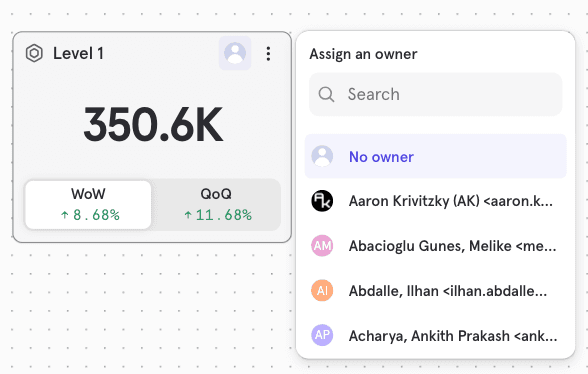Assign Aaron Krivitzky (AK) as owner
This screenshot has width=588, height=374.
click(x=435, y=201)
